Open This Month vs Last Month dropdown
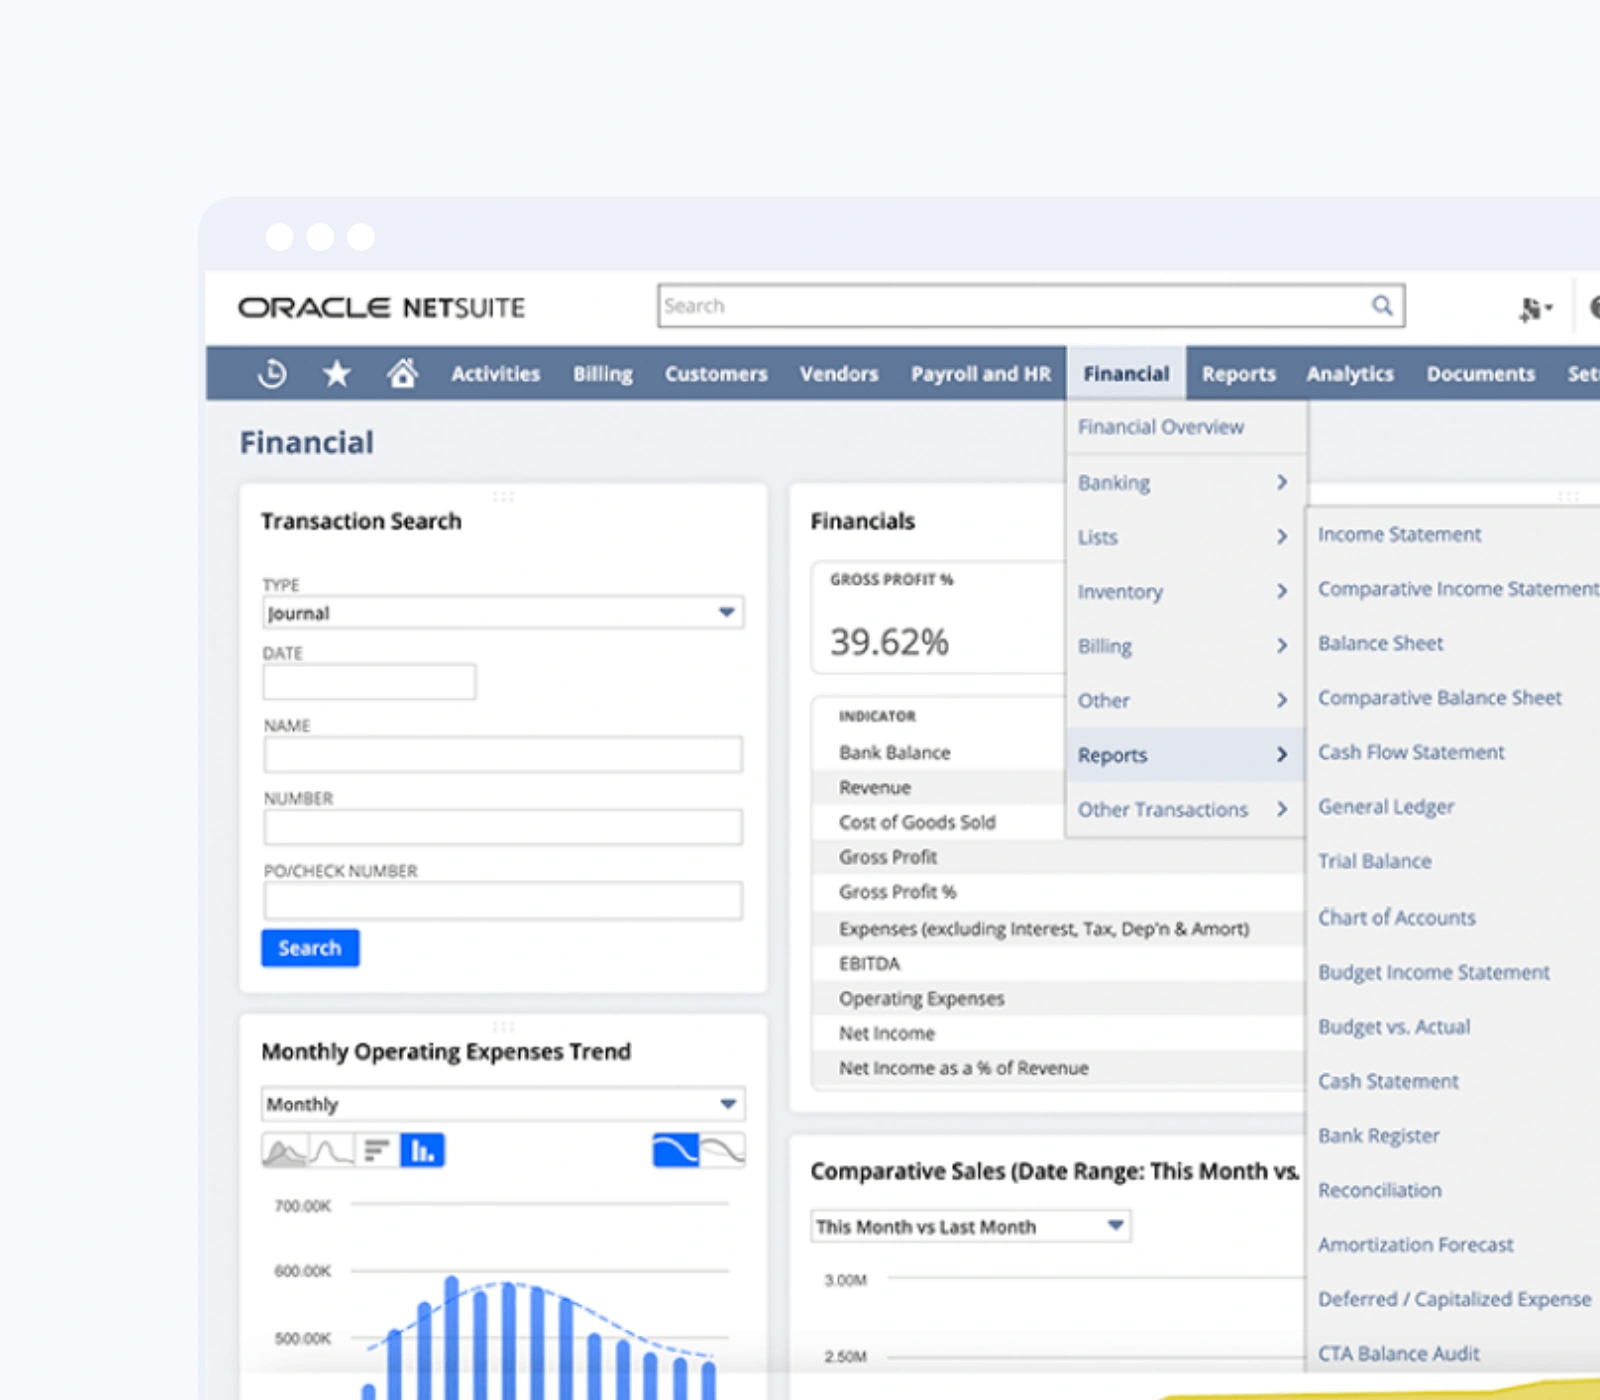Viewport: 1600px width, 1400px height. (x=971, y=1226)
